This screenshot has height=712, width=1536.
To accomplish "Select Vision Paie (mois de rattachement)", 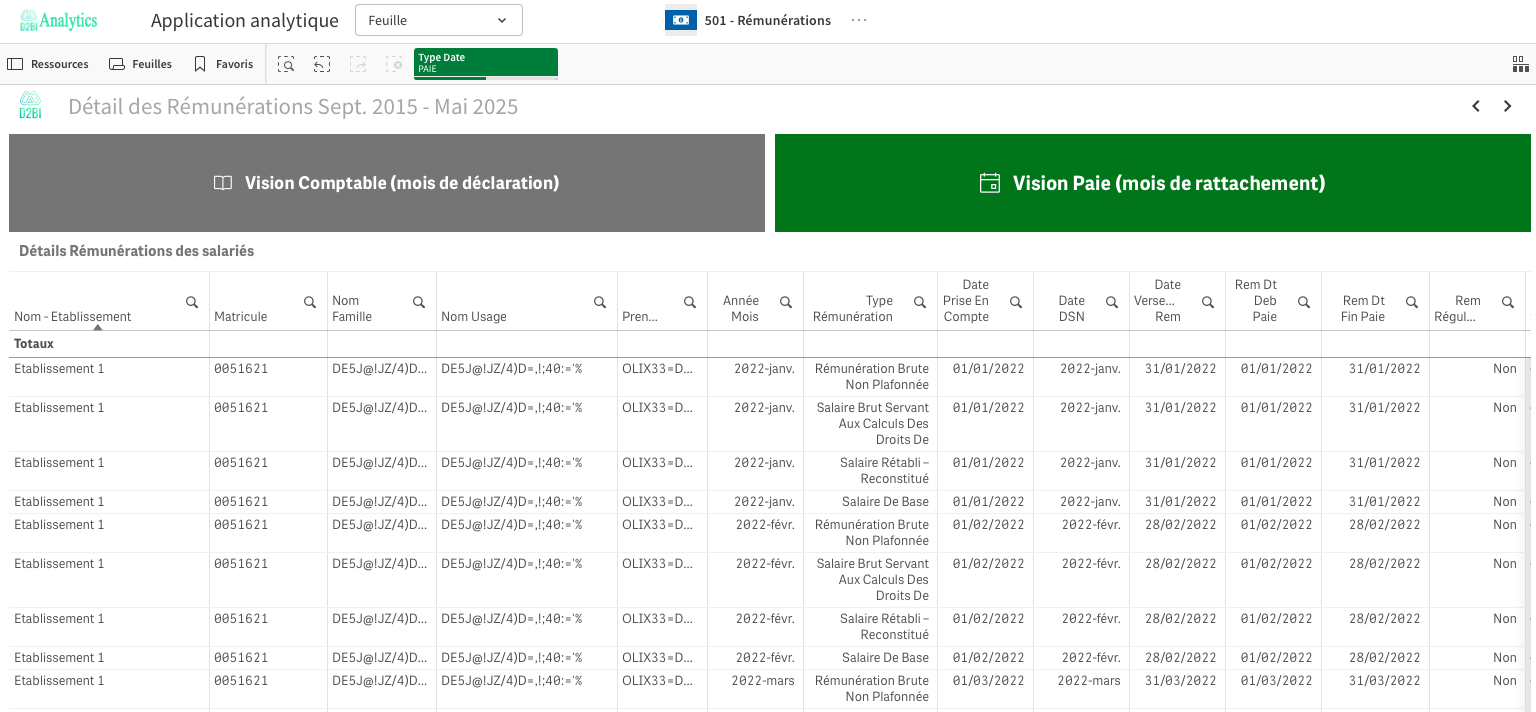I will pyautogui.click(x=1152, y=183).
